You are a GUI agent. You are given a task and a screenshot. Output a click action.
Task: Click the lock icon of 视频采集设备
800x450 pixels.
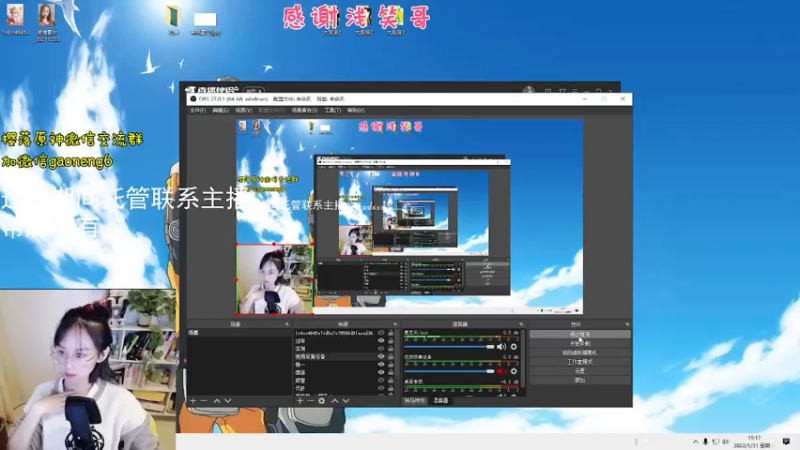[391, 357]
